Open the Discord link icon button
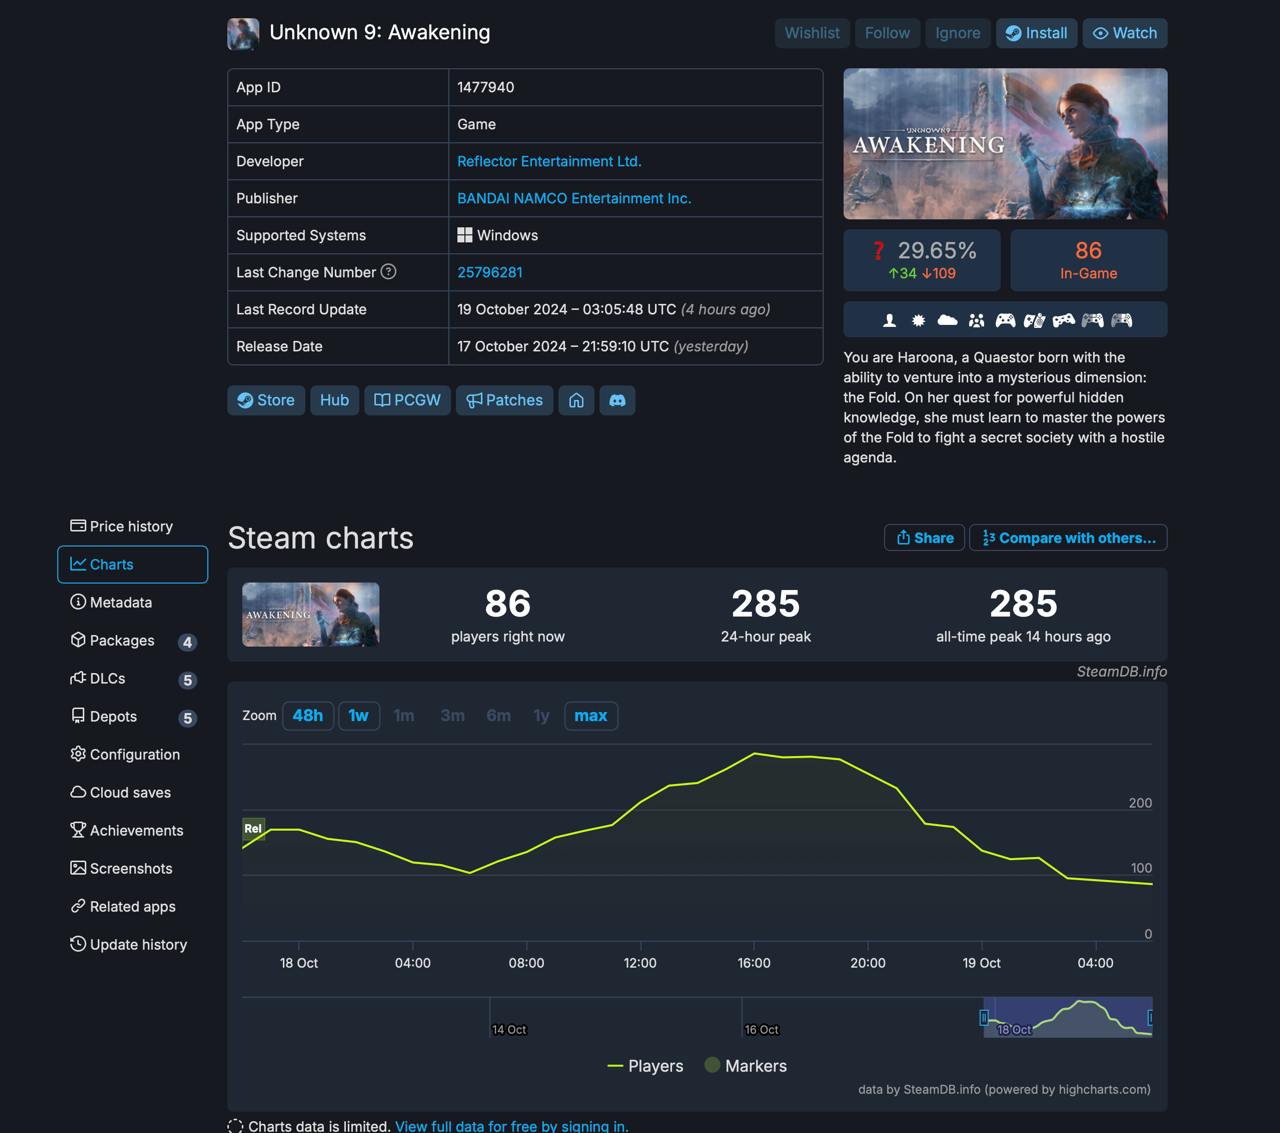Image resolution: width=1280 pixels, height=1133 pixels. pos(617,400)
